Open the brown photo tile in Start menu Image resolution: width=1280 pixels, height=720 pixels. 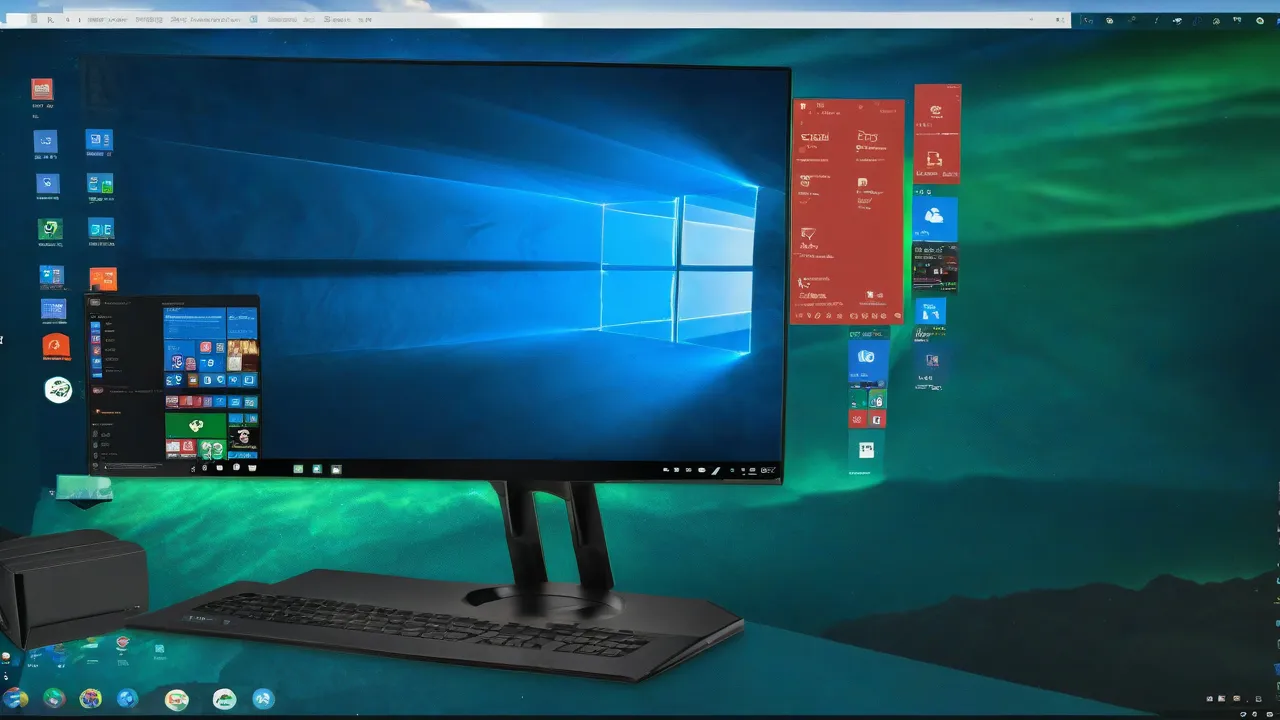[x=243, y=356]
